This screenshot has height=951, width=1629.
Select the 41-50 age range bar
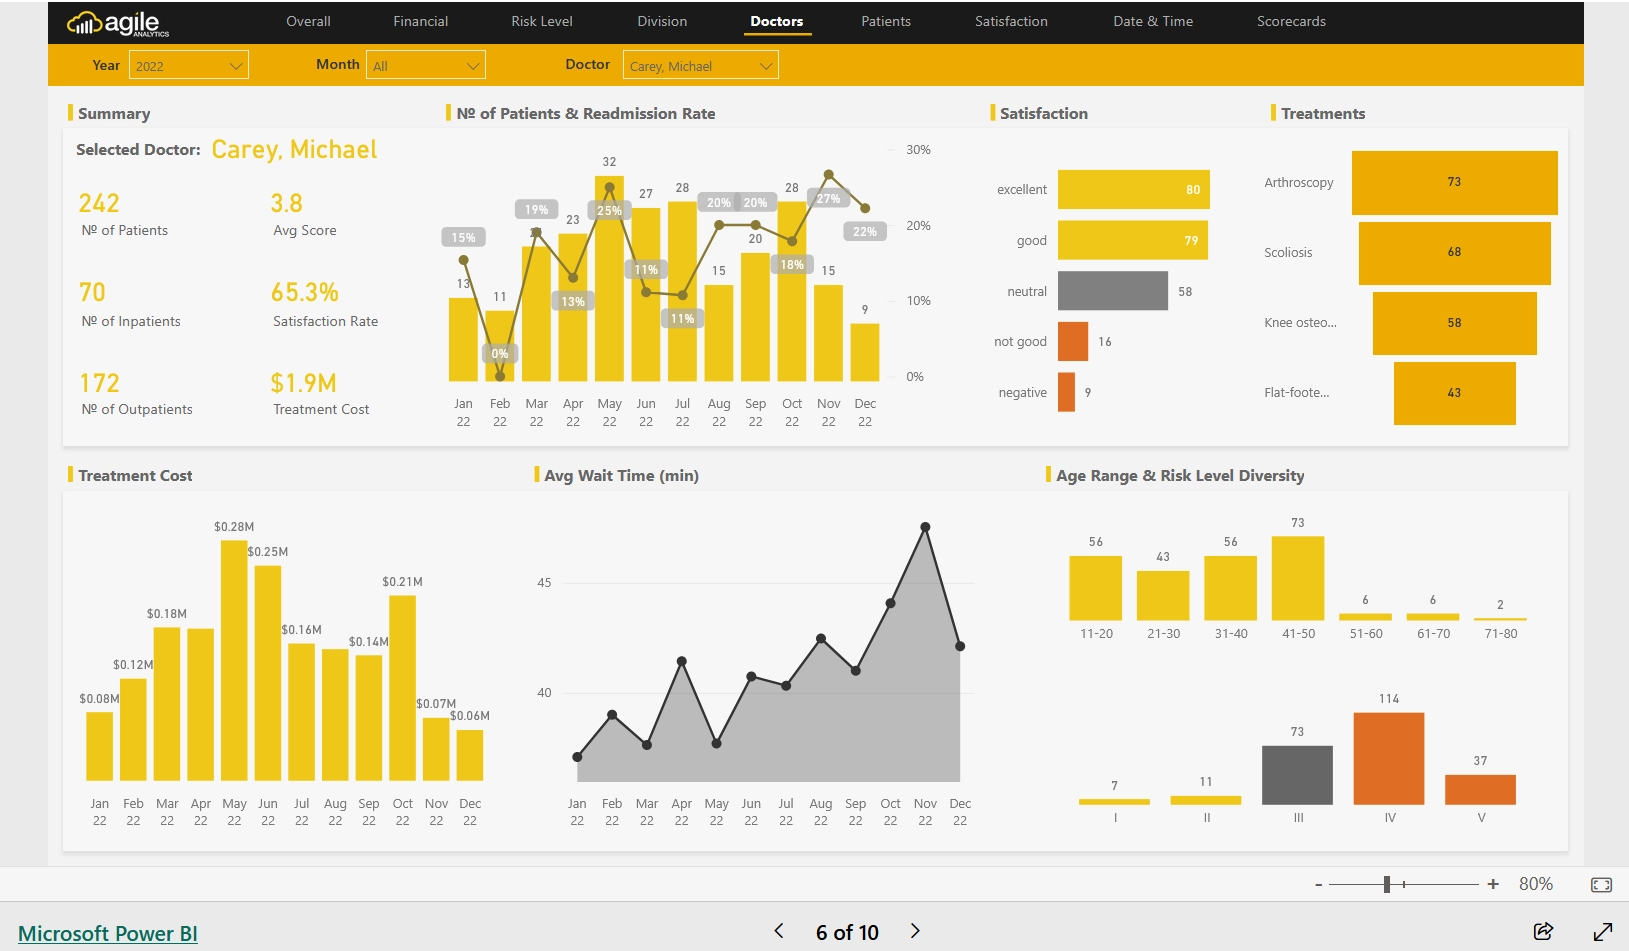click(1298, 578)
